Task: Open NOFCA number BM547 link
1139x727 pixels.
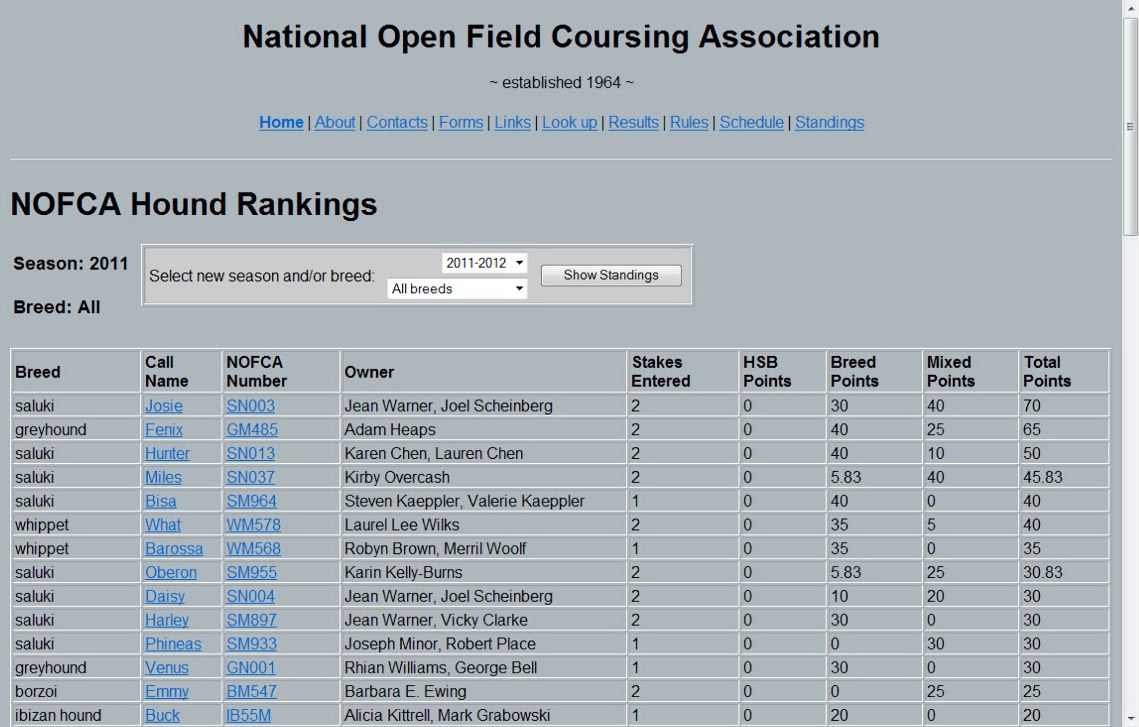Action: (x=251, y=692)
